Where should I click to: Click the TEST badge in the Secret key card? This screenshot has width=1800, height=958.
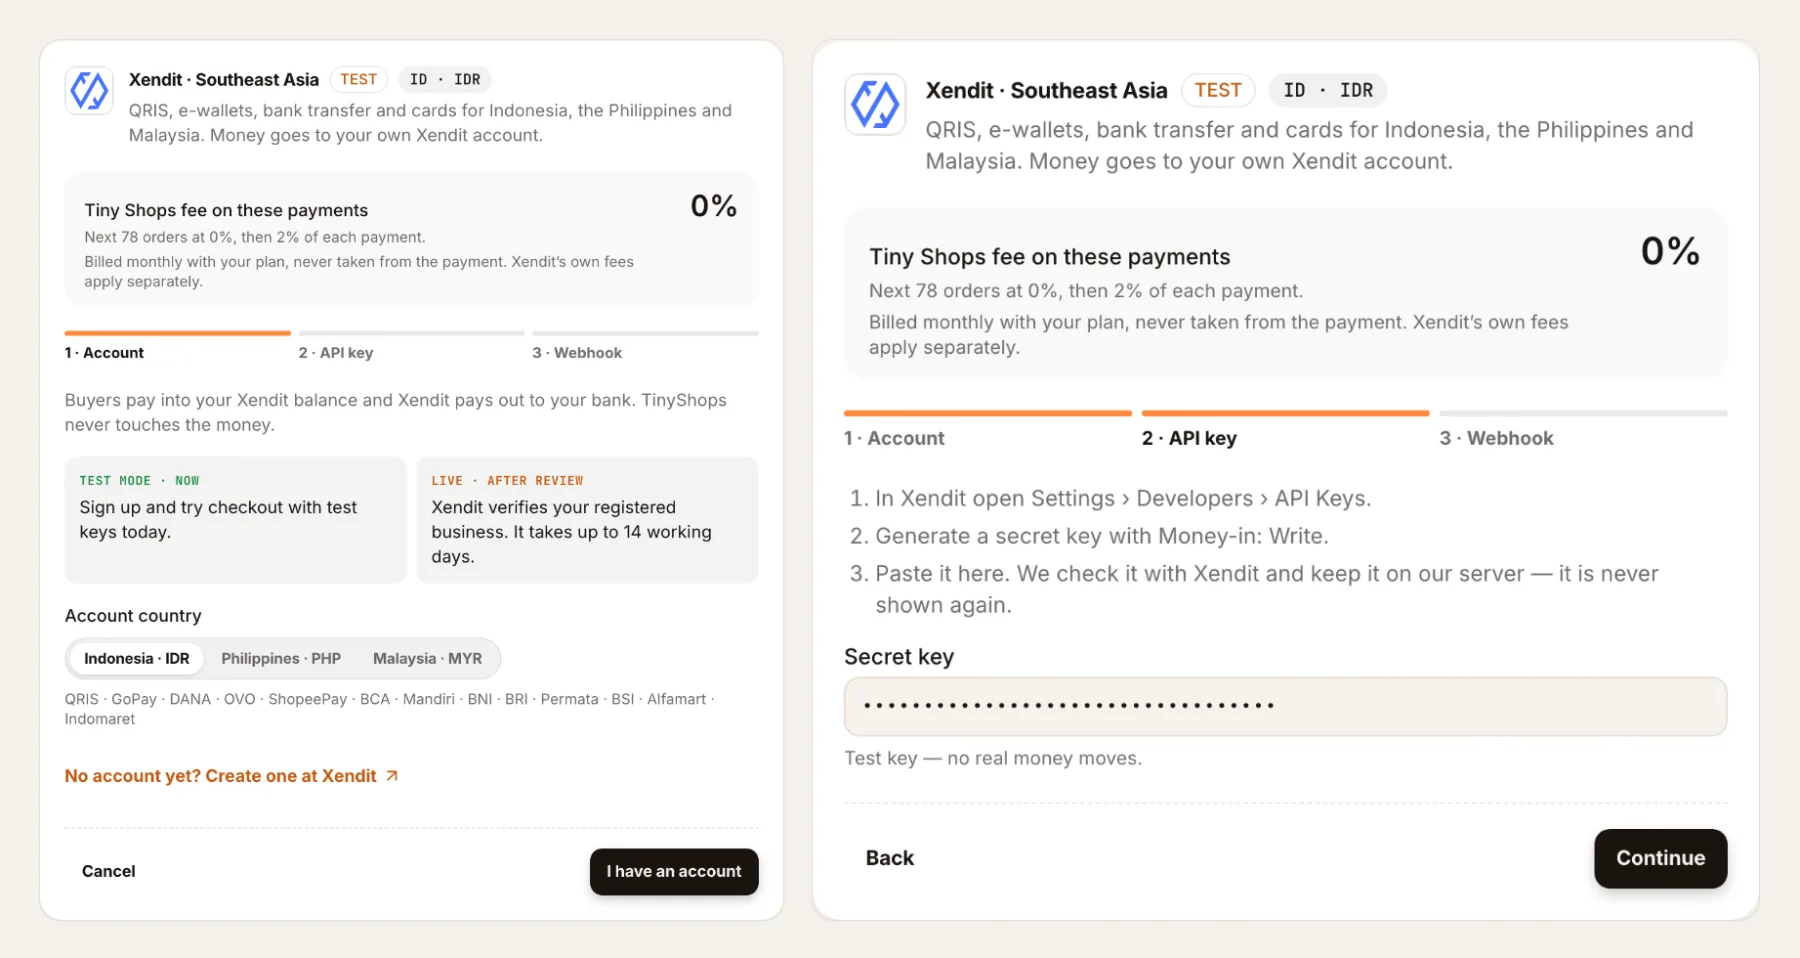1218,90
